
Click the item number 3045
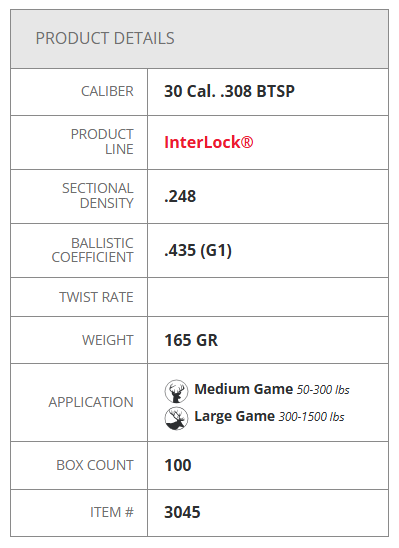click(182, 512)
